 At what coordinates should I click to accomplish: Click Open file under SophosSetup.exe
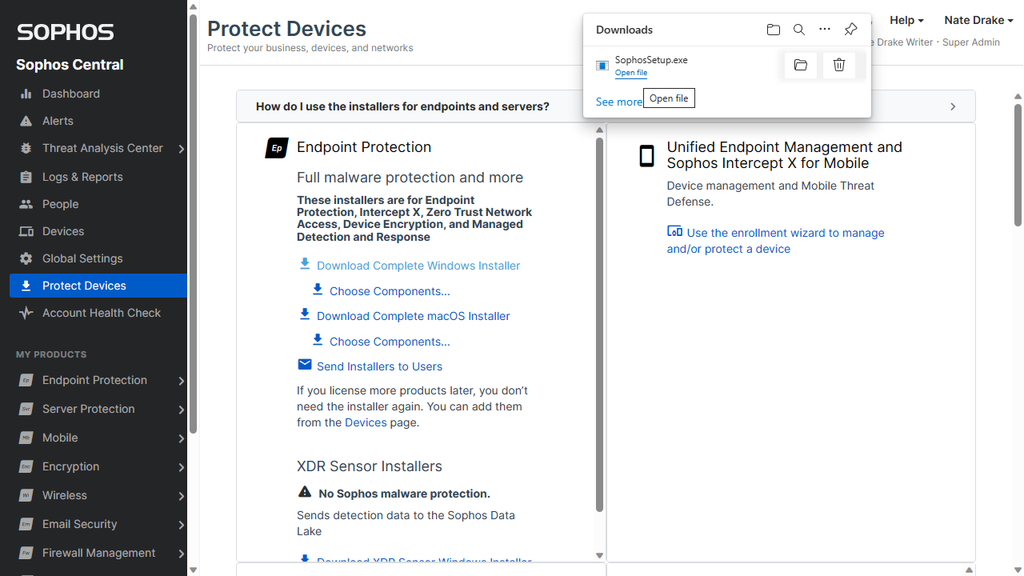click(x=631, y=72)
